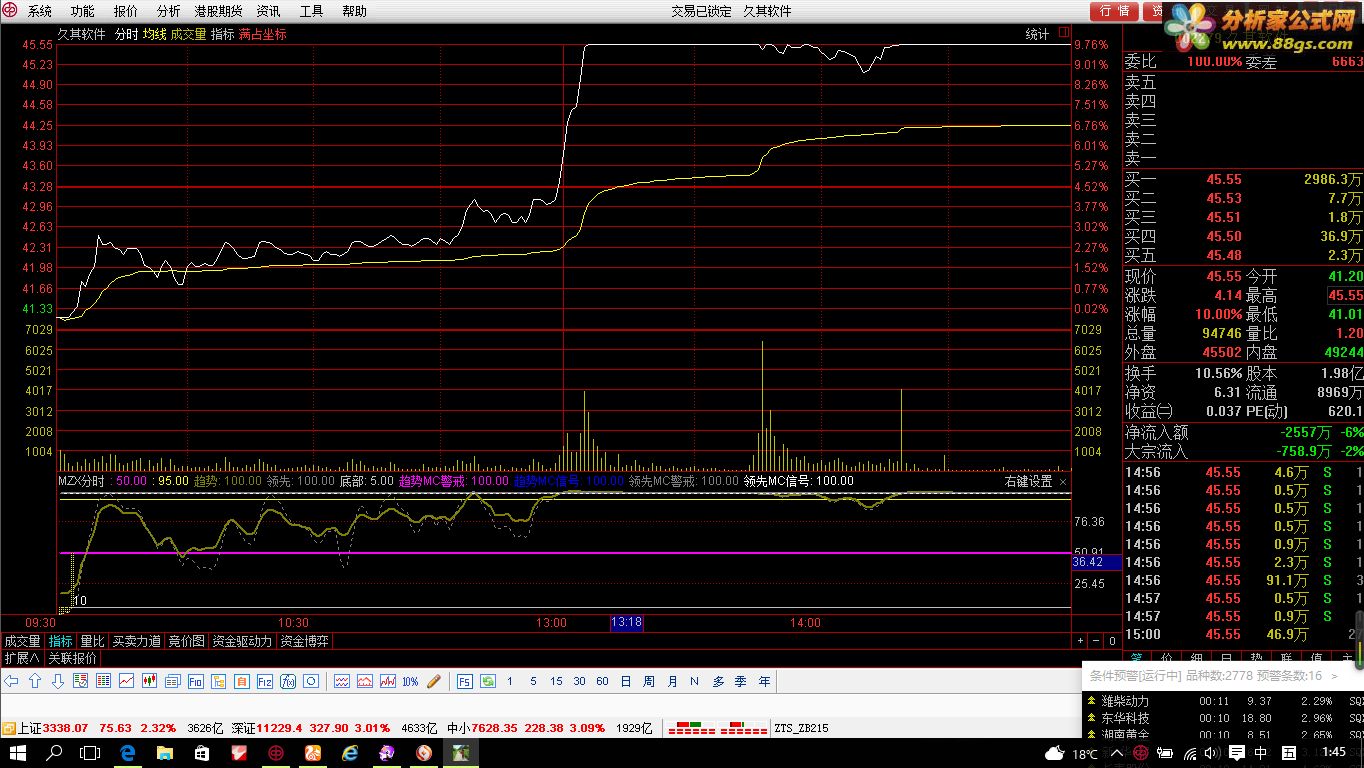
Task: Click 右键设置 in indicator panel
Action: click(x=1028, y=481)
